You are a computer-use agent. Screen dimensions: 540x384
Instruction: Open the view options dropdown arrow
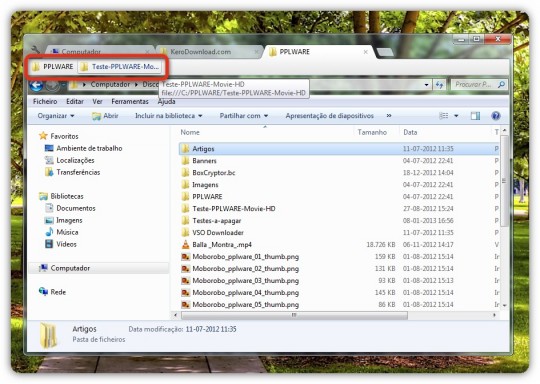456,116
